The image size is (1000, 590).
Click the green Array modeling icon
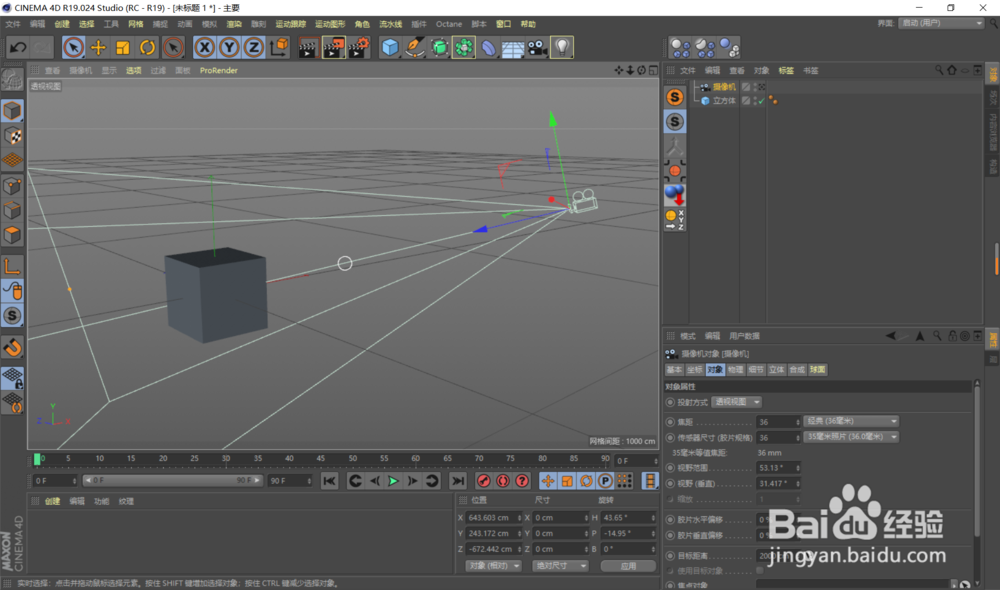point(464,48)
